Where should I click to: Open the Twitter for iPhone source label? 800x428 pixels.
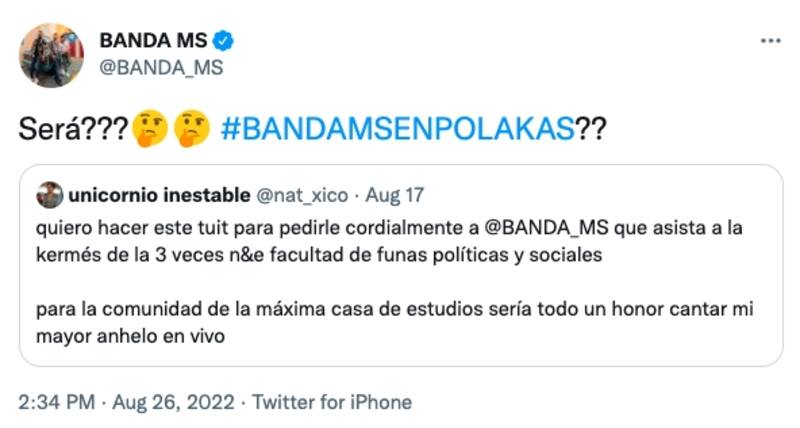(331, 402)
